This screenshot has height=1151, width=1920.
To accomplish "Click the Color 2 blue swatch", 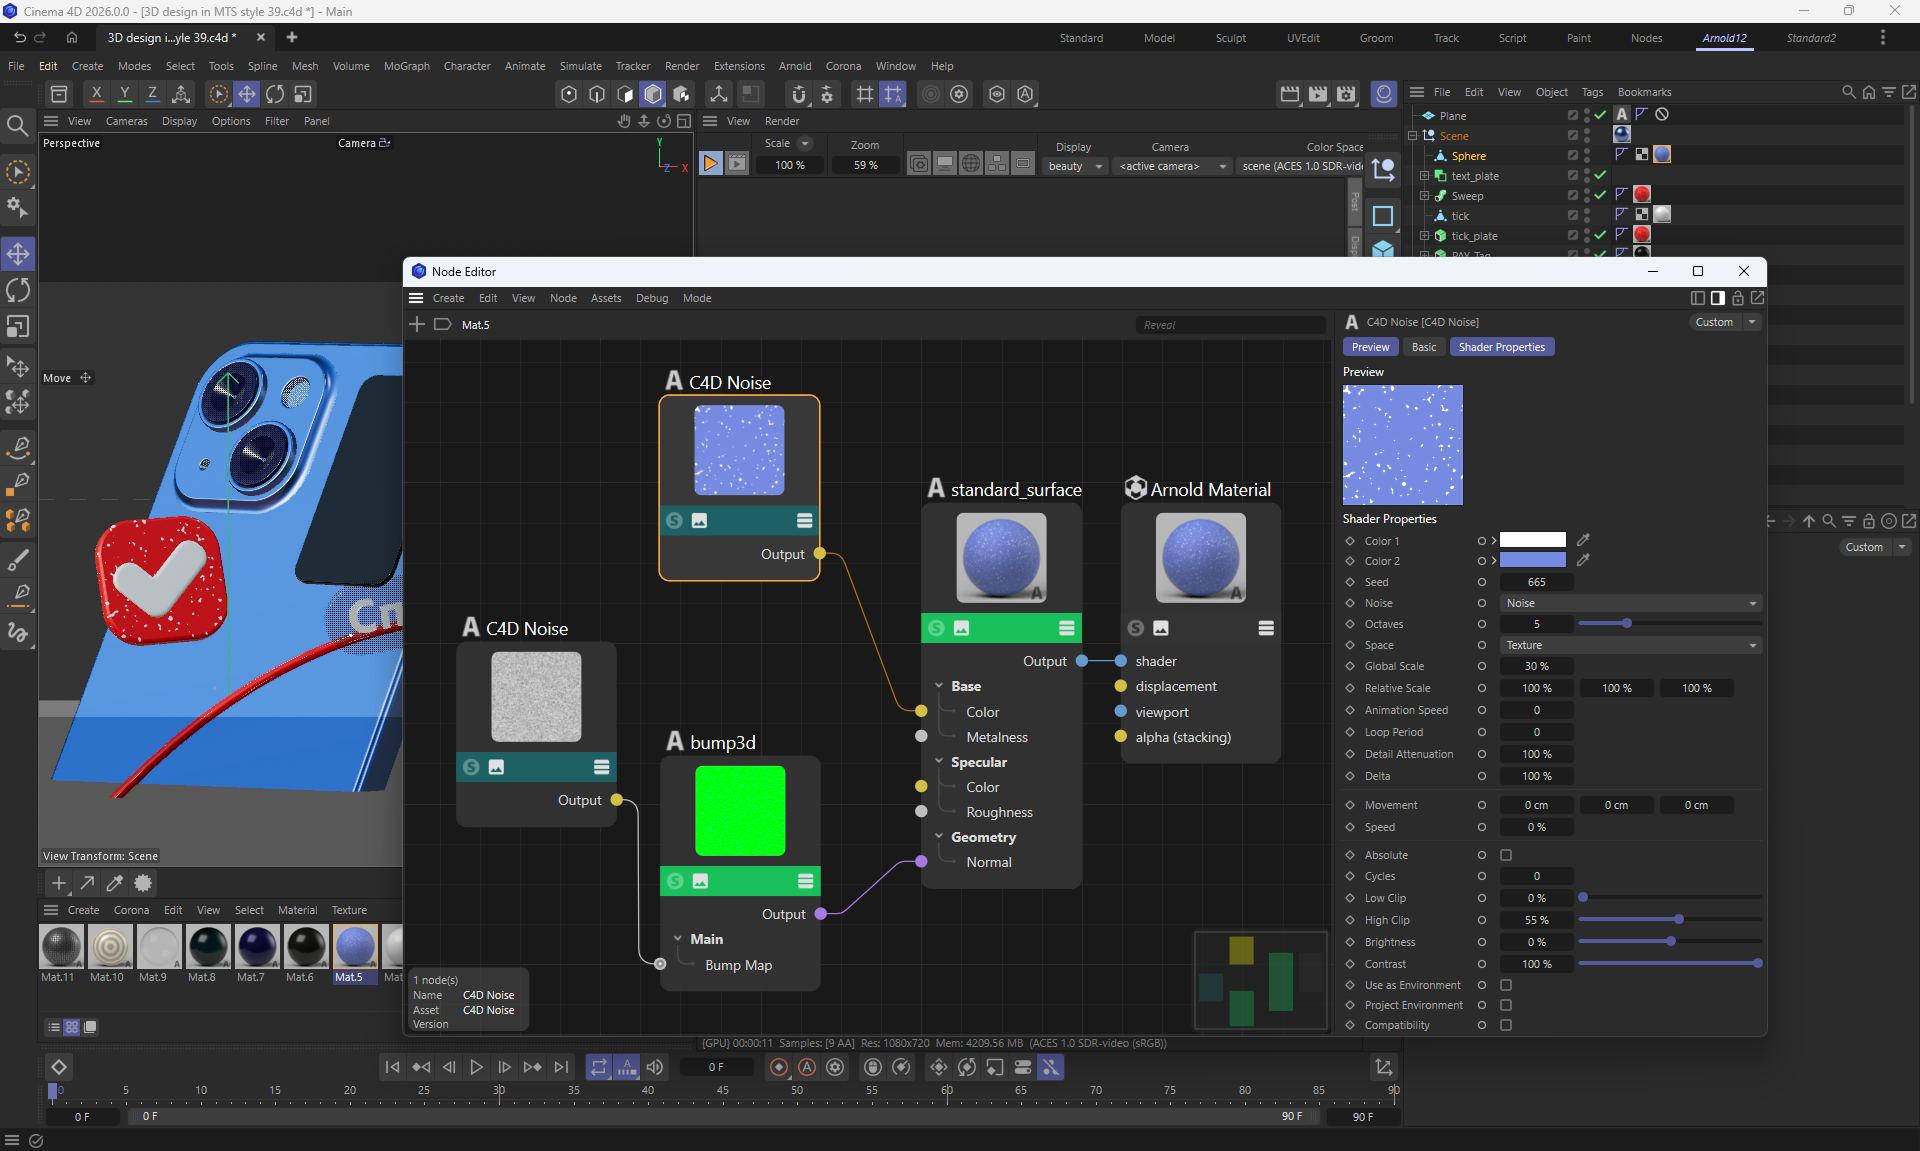I will point(1532,561).
